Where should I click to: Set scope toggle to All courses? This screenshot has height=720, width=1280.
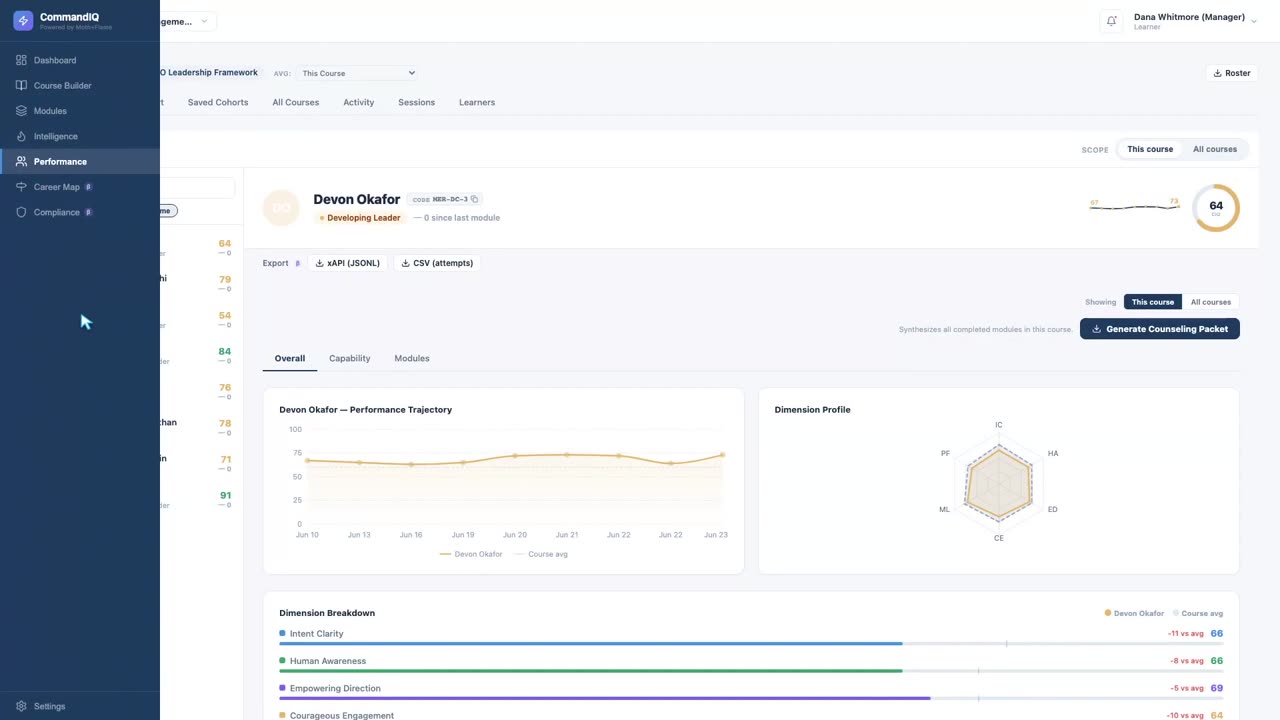[1215, 149]
